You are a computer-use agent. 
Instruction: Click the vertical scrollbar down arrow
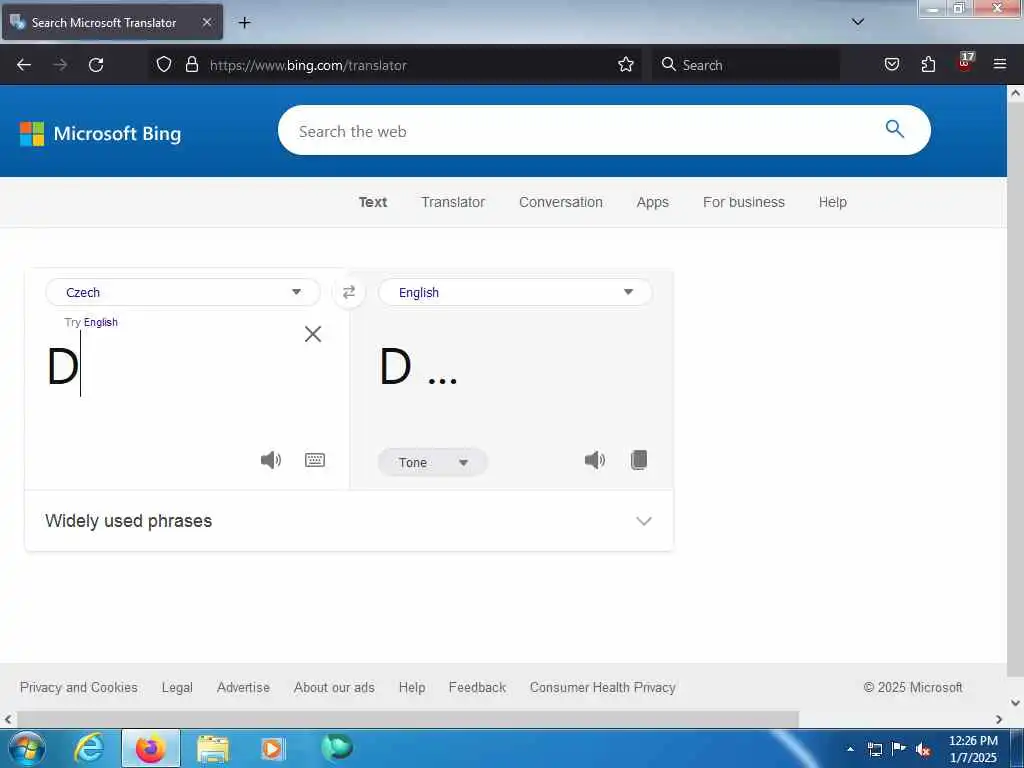click(1016, 703)
